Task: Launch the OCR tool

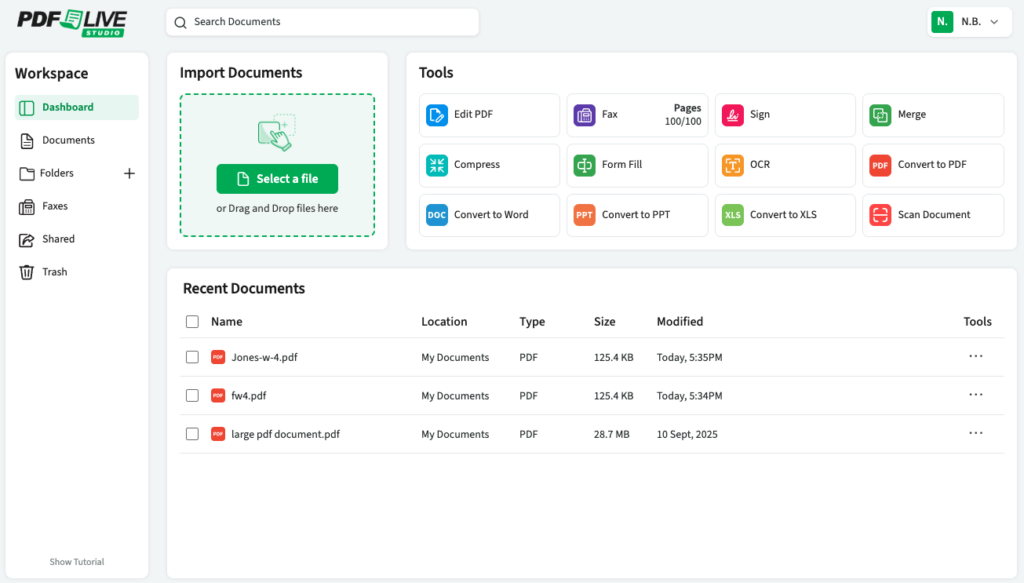Action: point(785,165)
